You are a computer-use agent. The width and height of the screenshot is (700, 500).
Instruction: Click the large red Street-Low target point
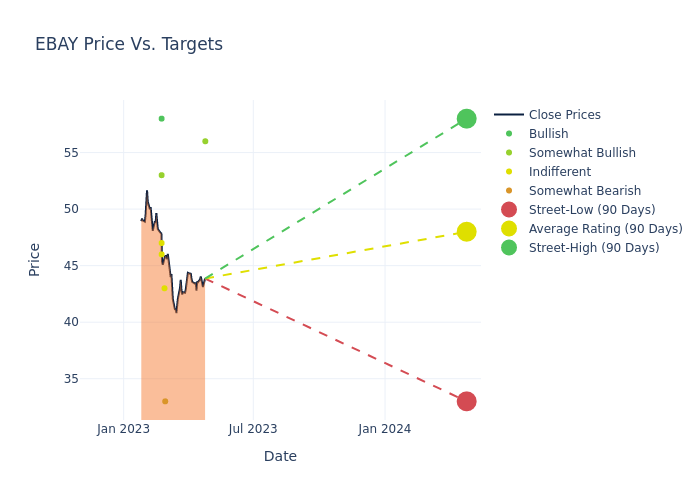(x=466, y=401)
